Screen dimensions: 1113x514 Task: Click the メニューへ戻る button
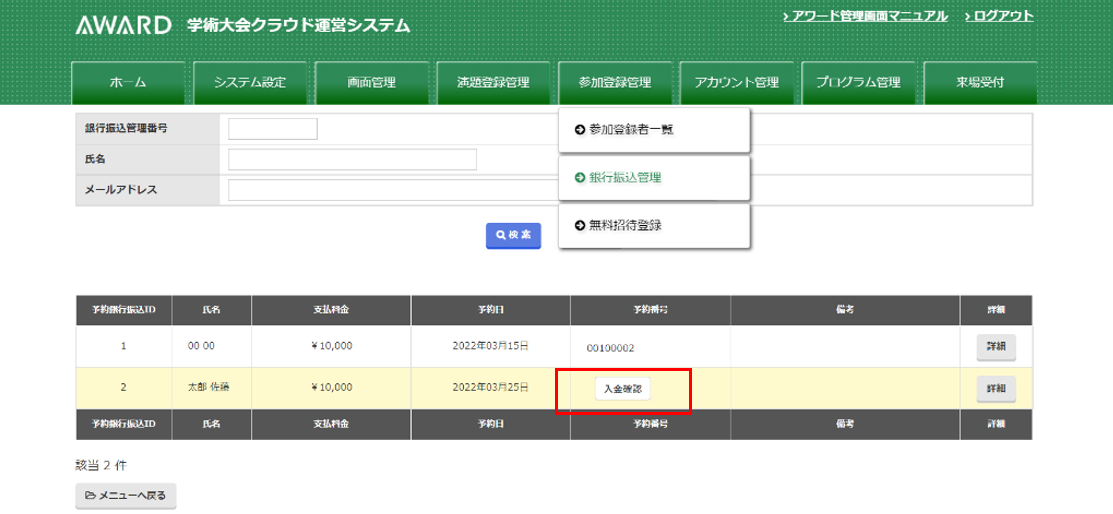click(126, 495)
